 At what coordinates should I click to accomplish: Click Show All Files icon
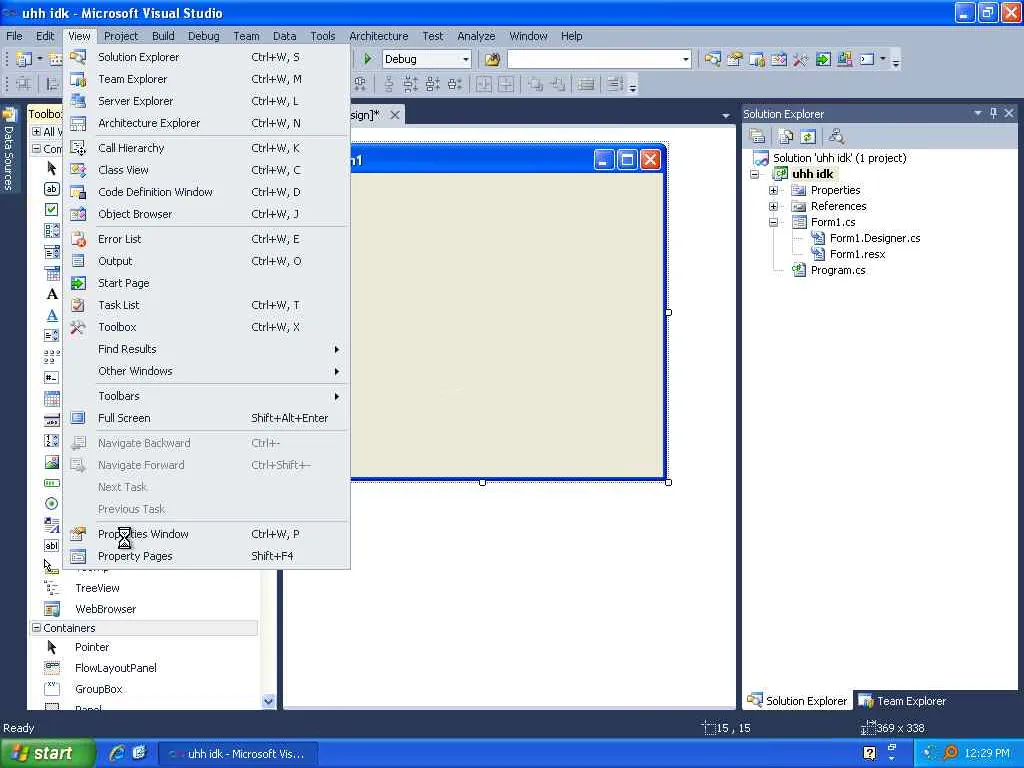[786, 136]
